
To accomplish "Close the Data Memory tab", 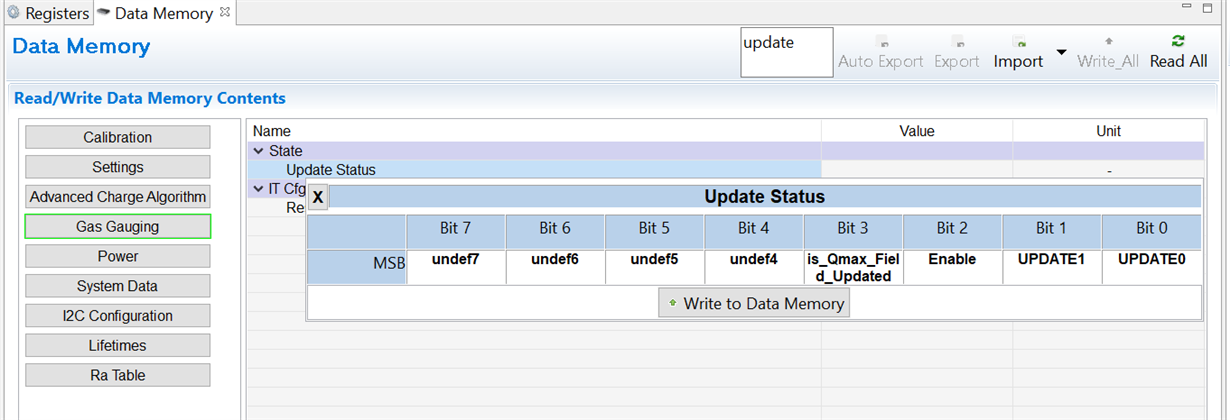I will point(224,12).
